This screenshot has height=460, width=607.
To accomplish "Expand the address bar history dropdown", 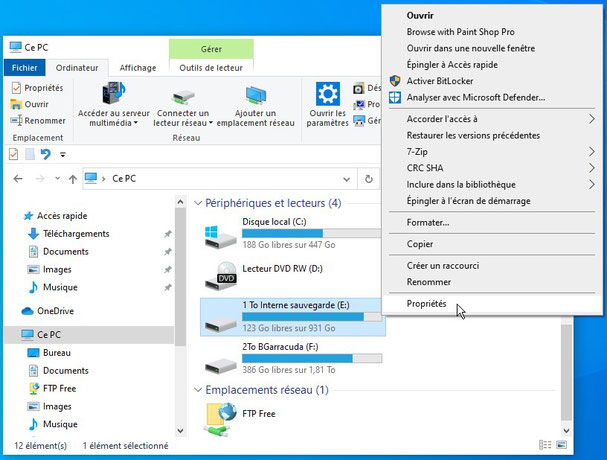I will point(346,179).
